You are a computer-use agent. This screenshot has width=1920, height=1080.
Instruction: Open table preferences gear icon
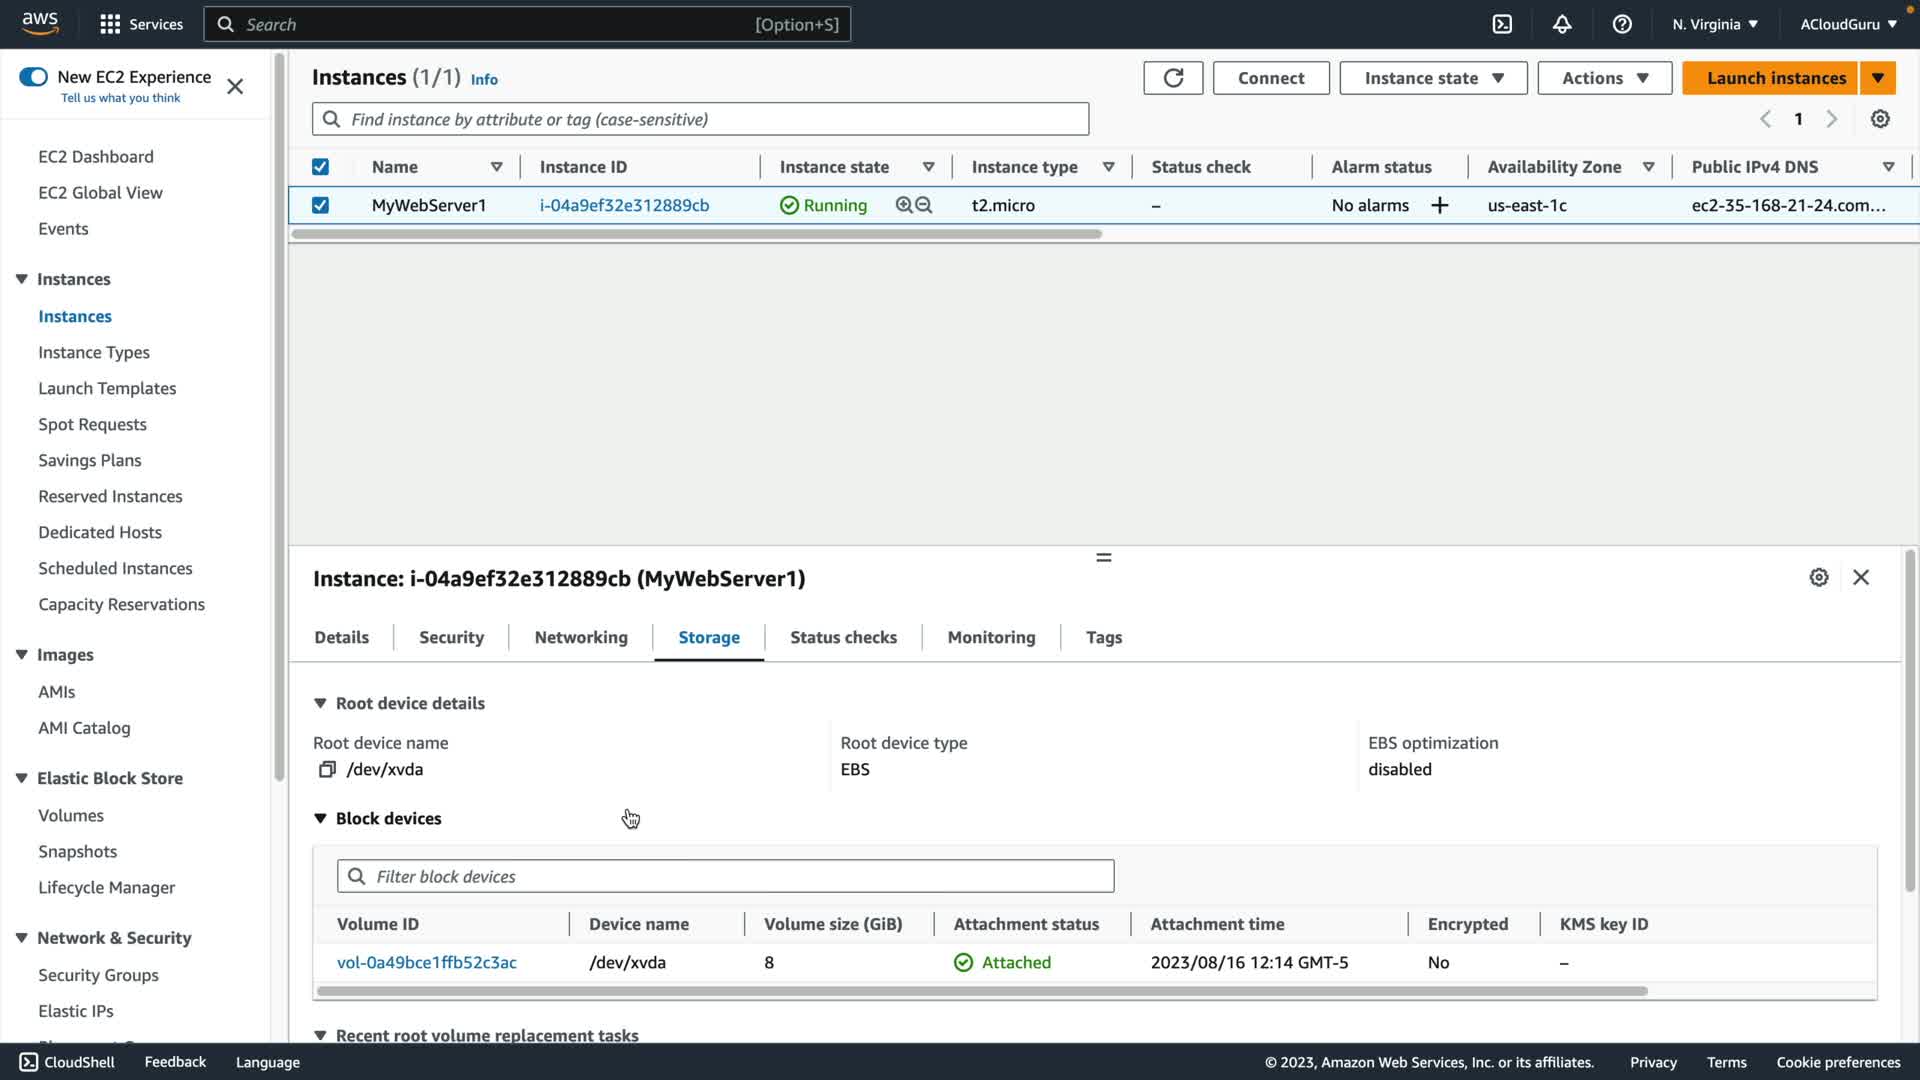coord(1880,119)
